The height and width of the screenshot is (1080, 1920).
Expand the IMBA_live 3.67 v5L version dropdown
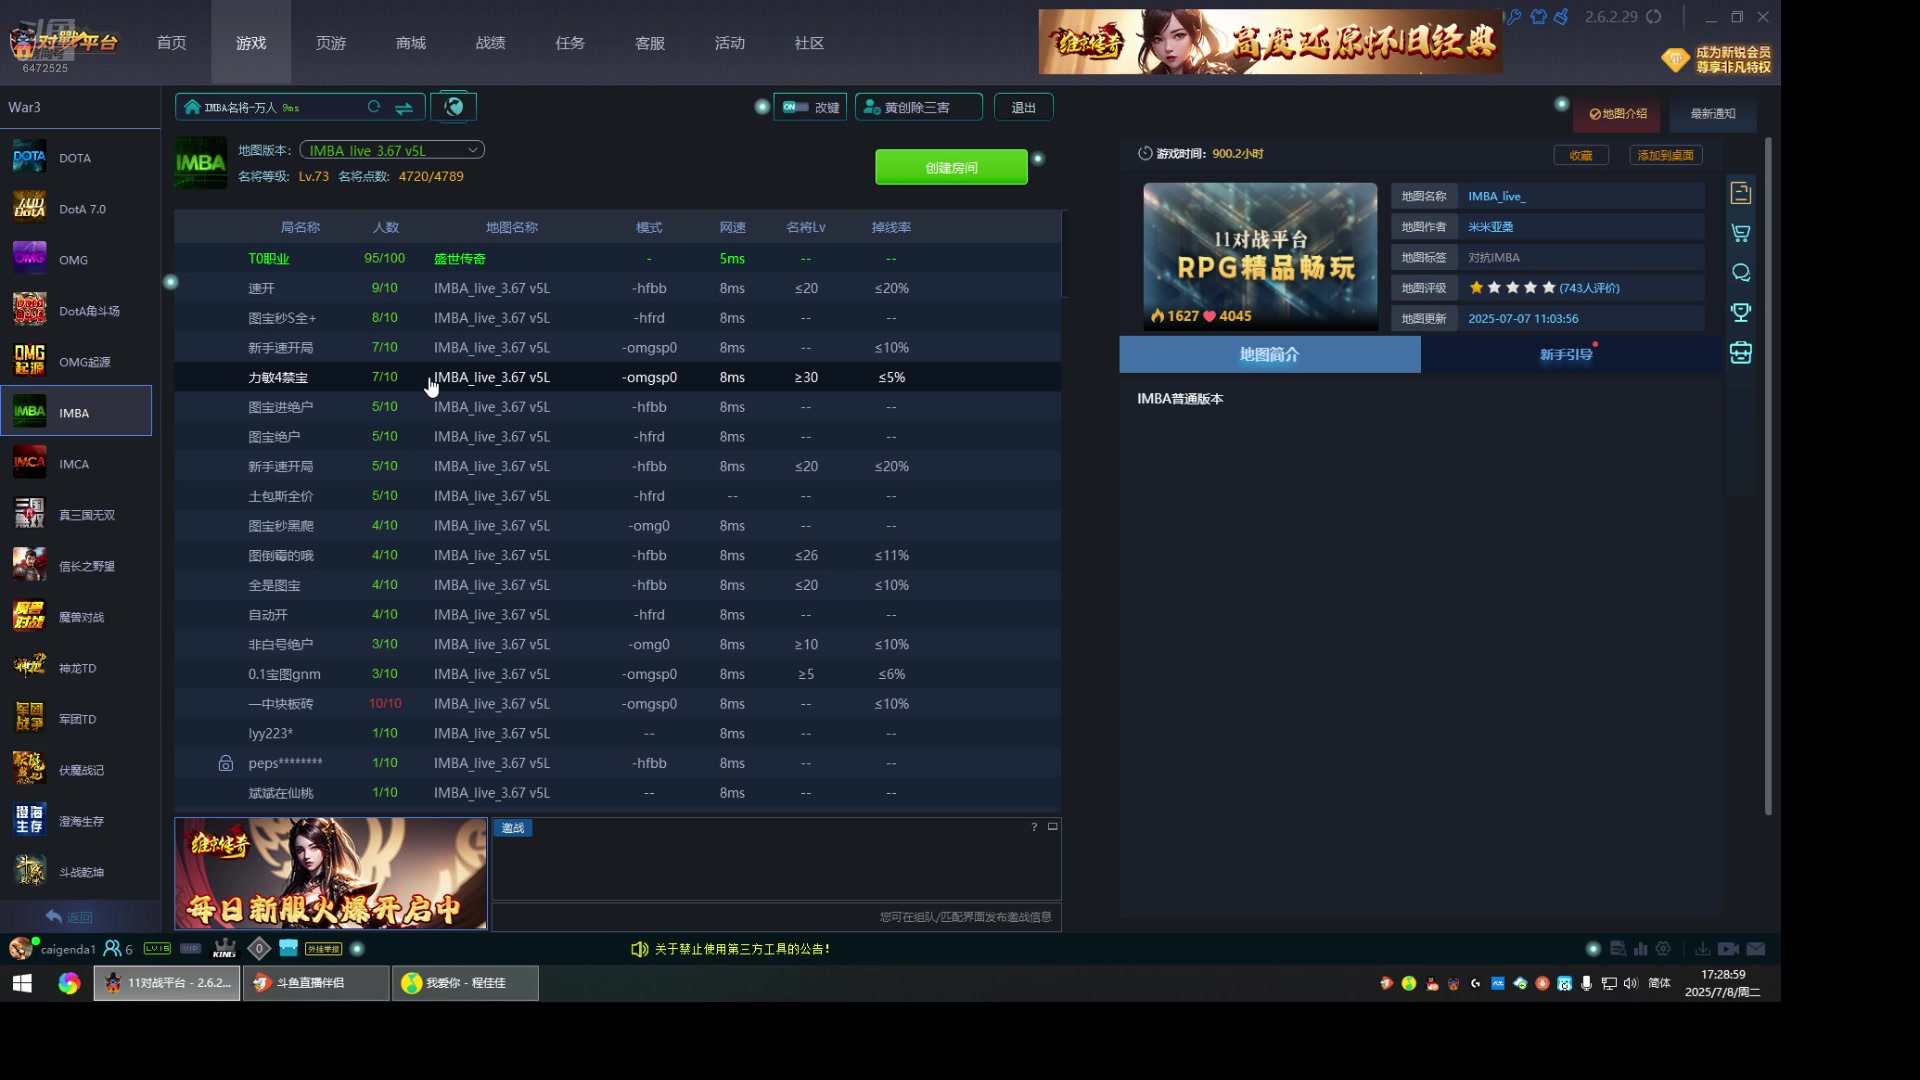point(392,150)
